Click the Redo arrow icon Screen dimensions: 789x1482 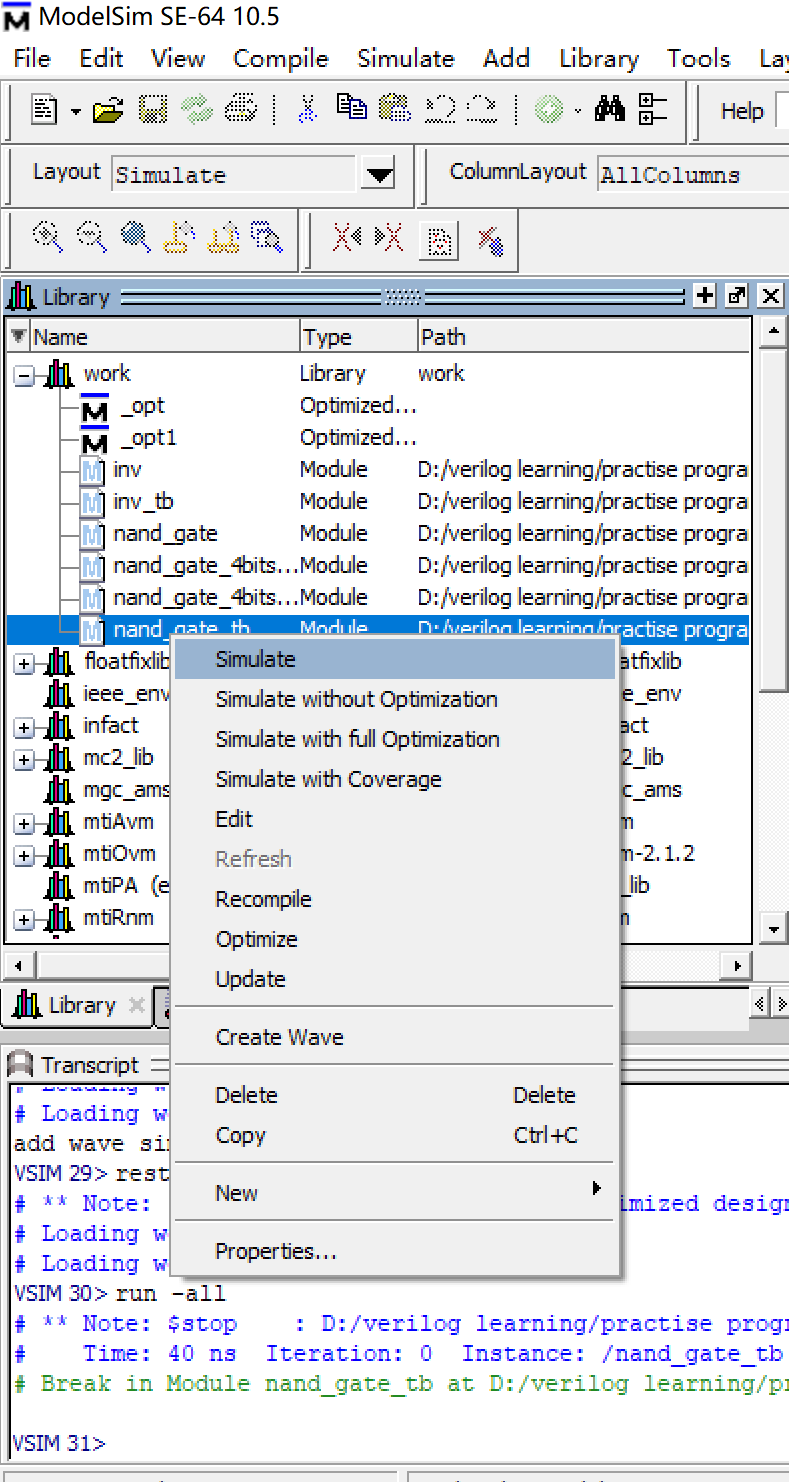[484, 109]
